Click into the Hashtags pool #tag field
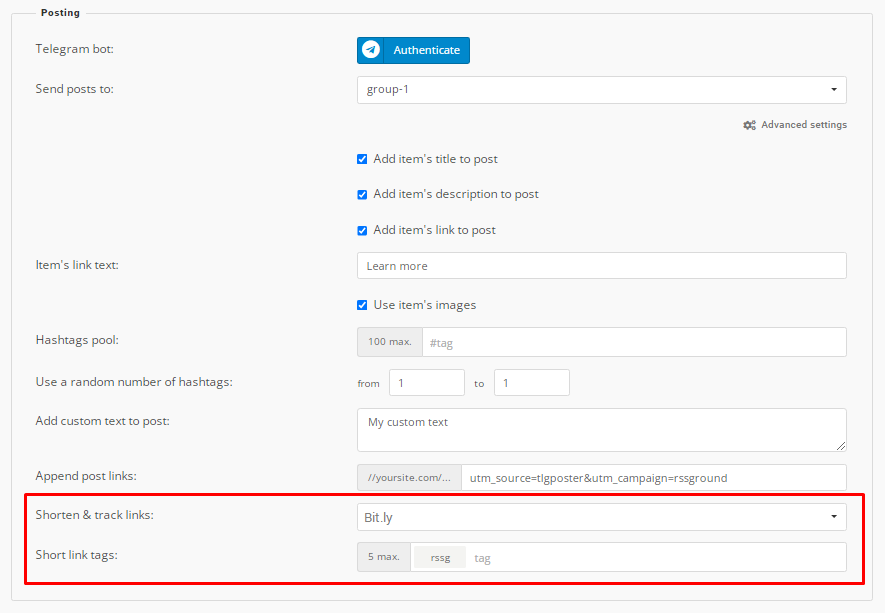Screen dimensions: 885x613 (634, 342)
